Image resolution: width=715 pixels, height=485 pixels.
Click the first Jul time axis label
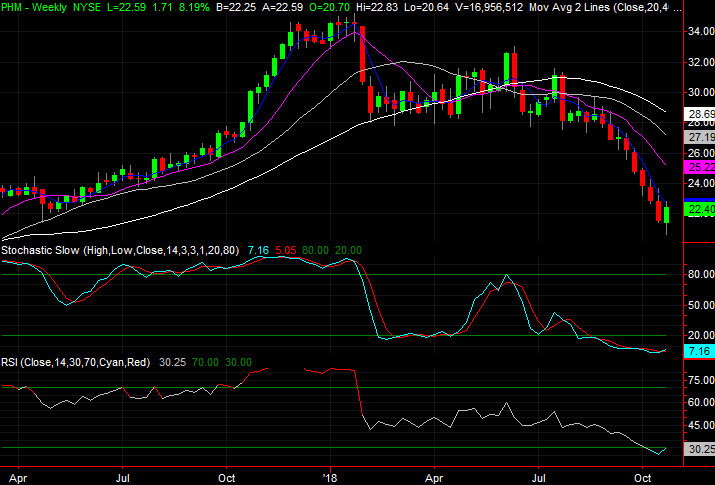coord(123,478)
